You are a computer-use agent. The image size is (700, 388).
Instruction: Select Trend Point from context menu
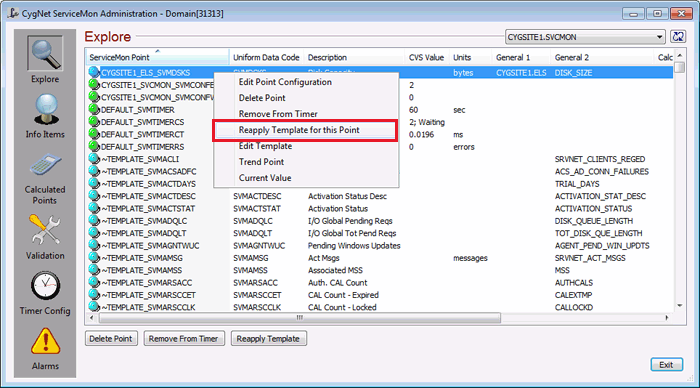[x=306, y=162]
